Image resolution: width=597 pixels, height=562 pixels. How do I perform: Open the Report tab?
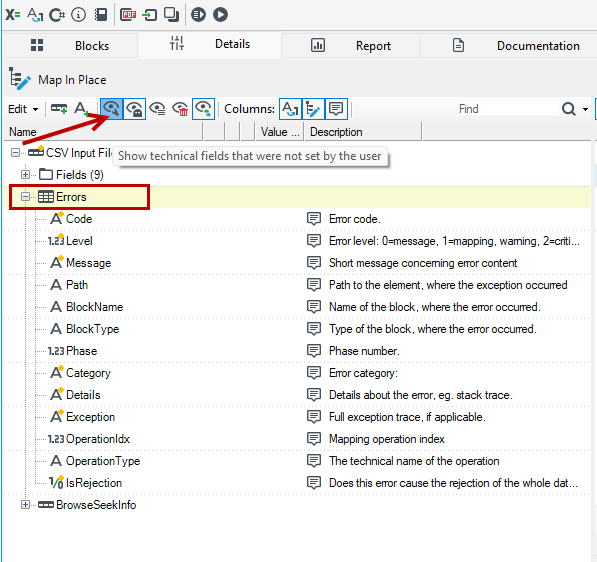click(351, 45)
